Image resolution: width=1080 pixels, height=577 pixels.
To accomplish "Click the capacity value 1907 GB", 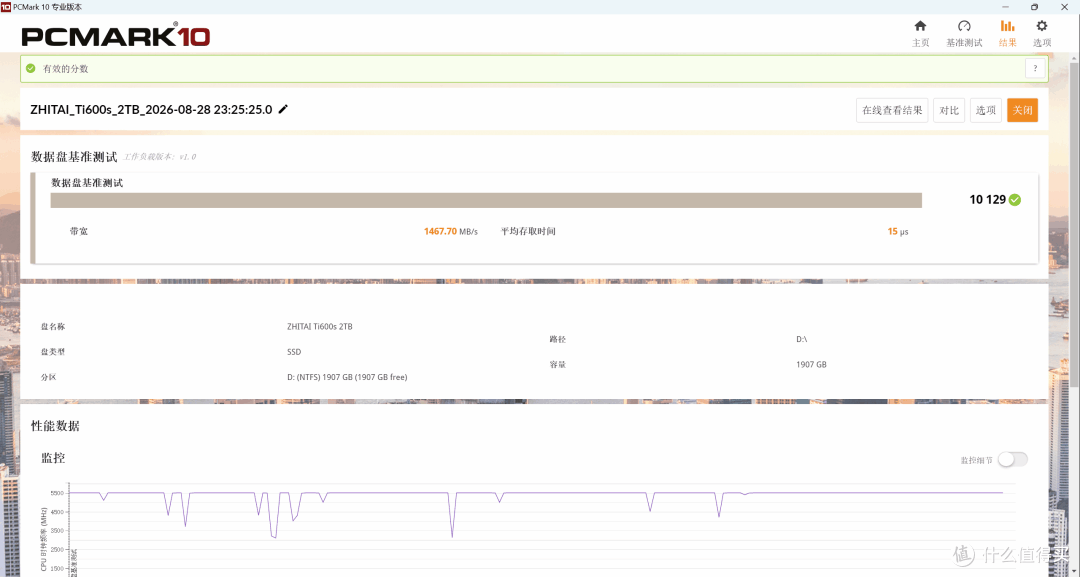I will (811, 364).
